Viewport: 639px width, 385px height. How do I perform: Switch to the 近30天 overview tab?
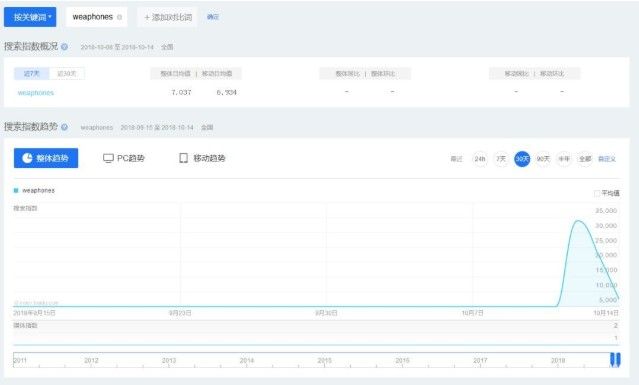(x=67, y=74)
